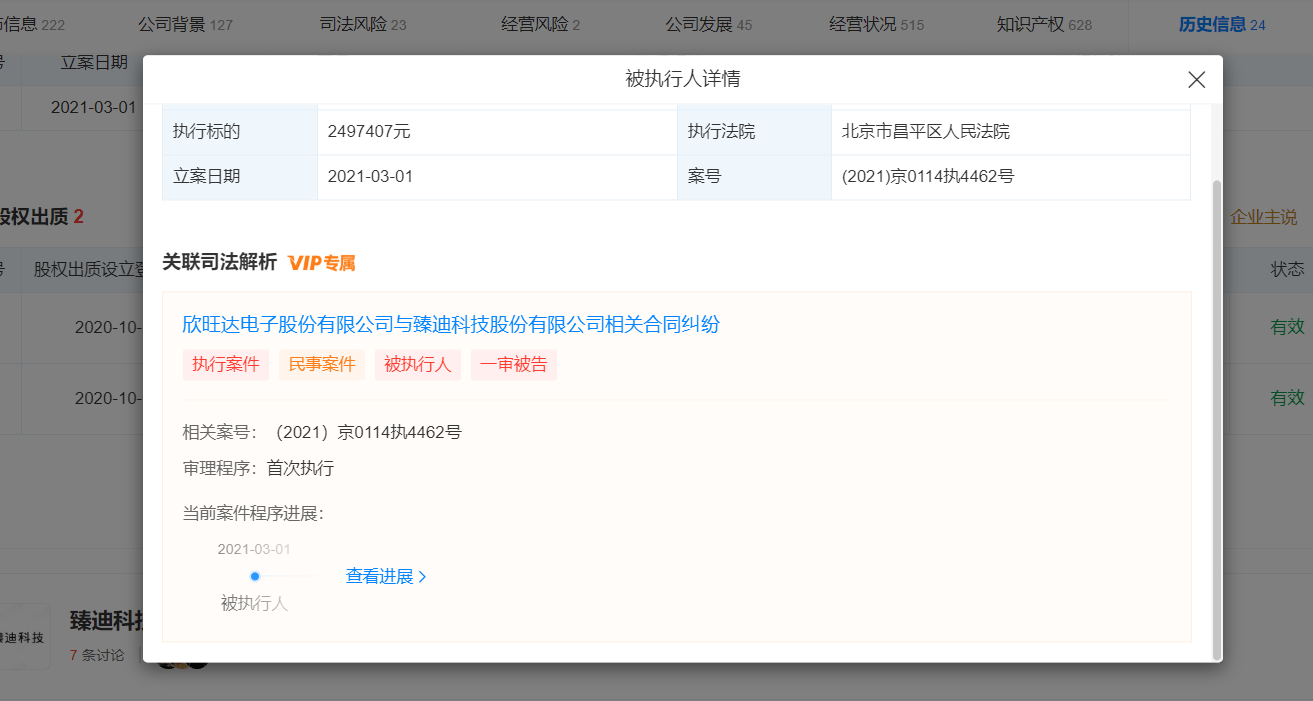The height and width of the screenshot is (701, 1313).
Task: Open the 司法风险 tab
Action: tap(363, 24)
